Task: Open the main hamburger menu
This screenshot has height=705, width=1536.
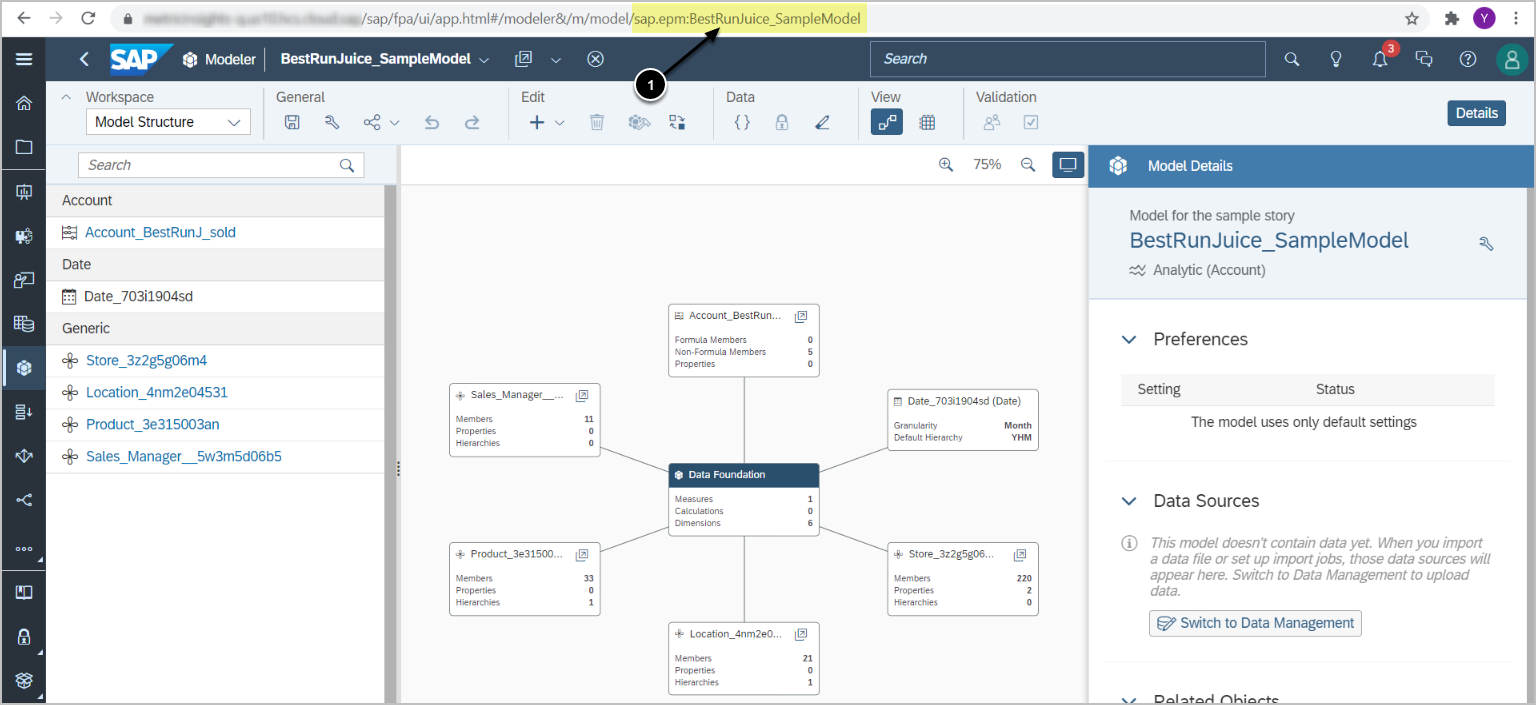Action: pyautogui.click(x=24, y=59)
